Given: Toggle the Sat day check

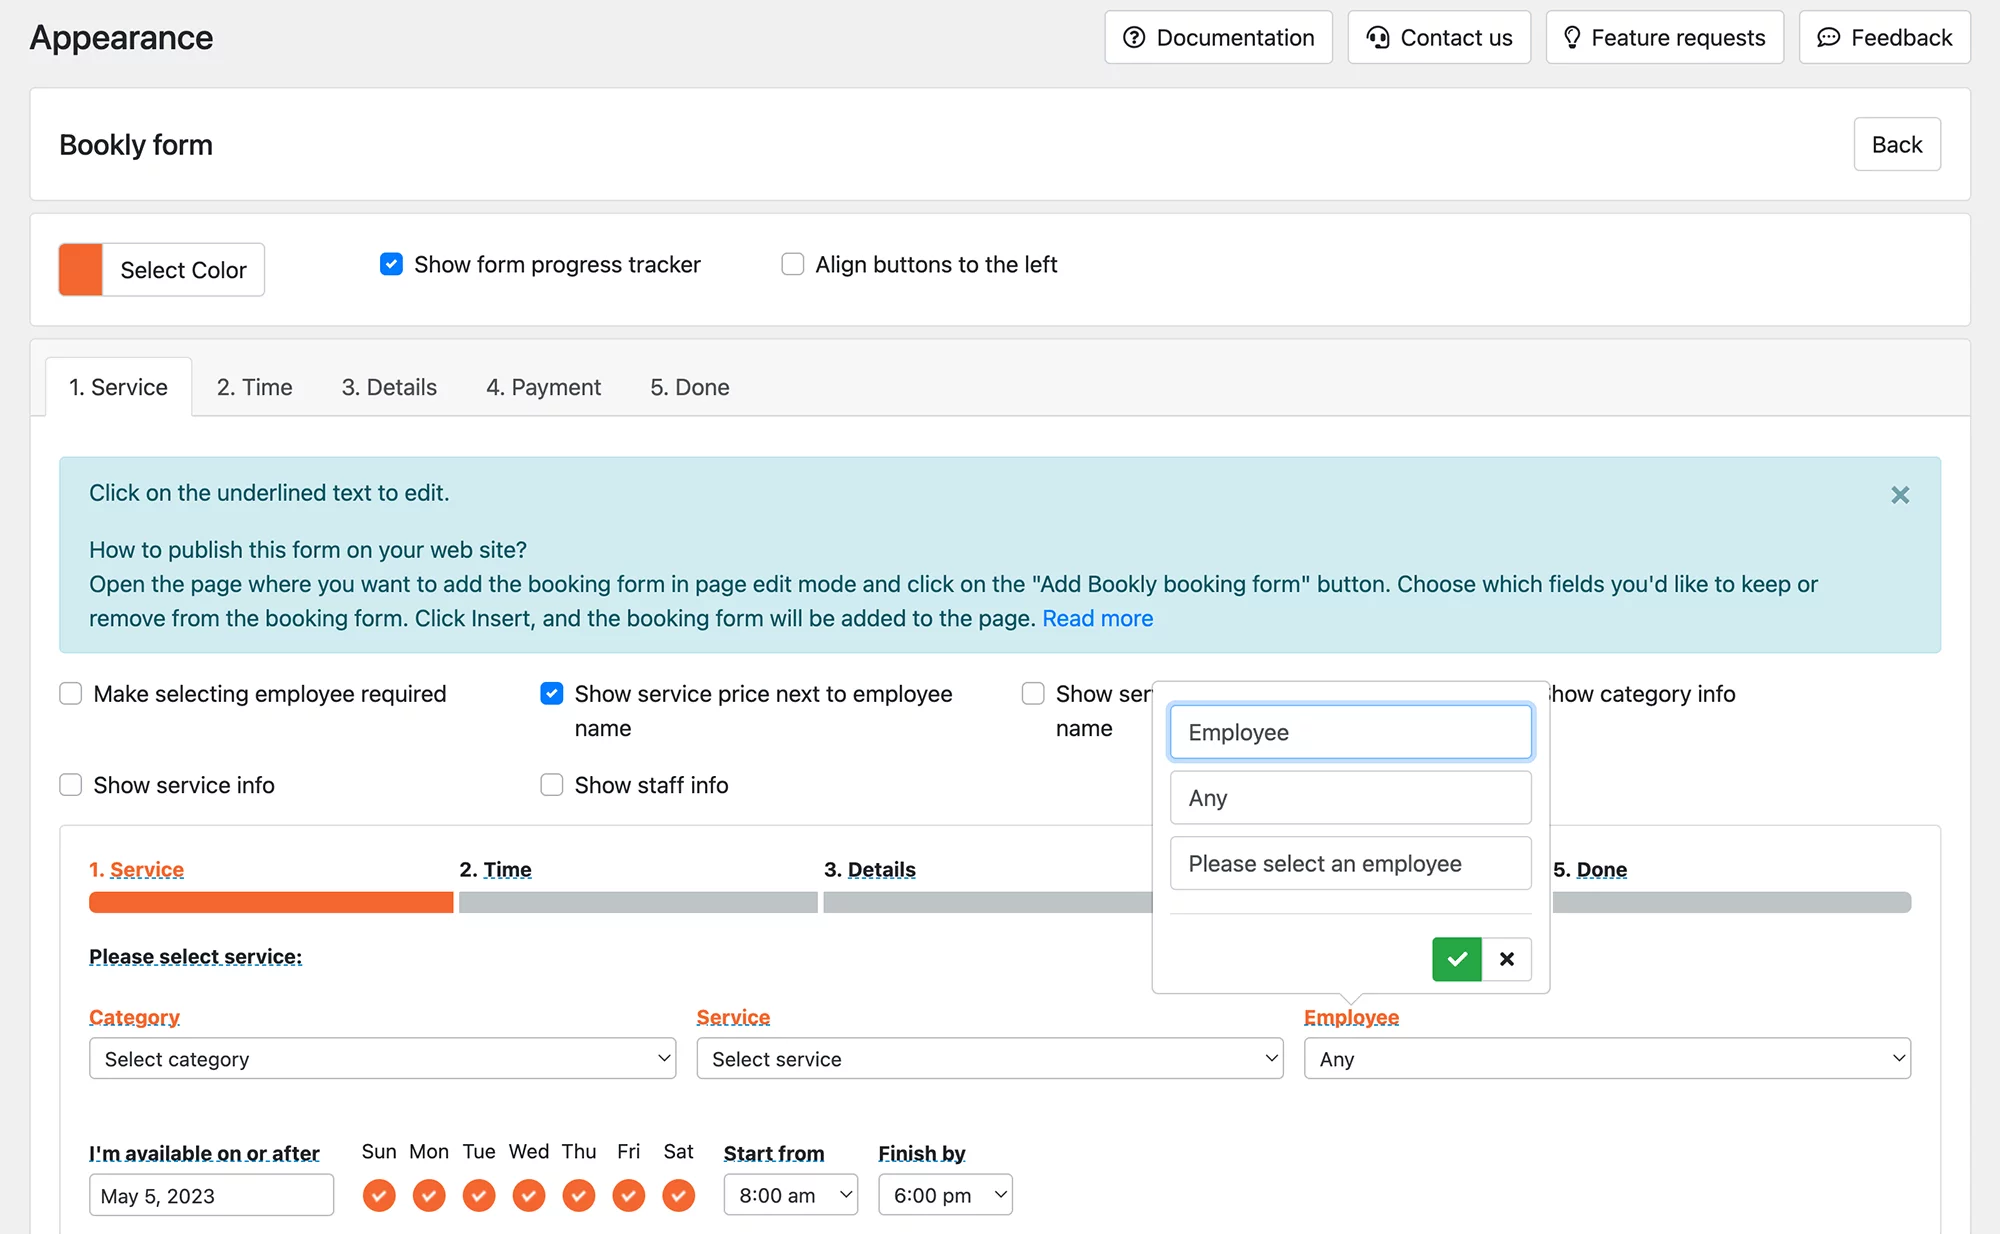Looking at the screenshot, I should pos(679,1195).
